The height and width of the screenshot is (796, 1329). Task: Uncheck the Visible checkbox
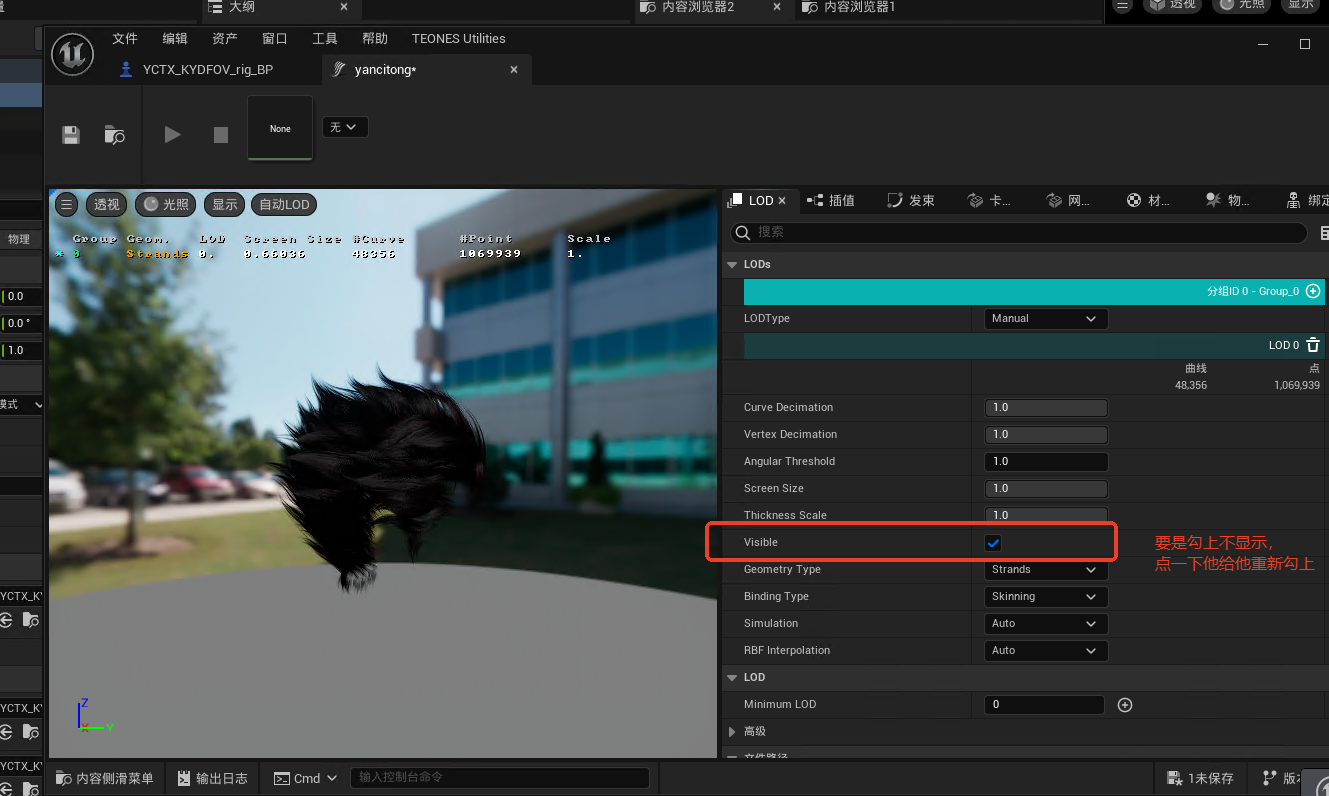pos(993,543)
